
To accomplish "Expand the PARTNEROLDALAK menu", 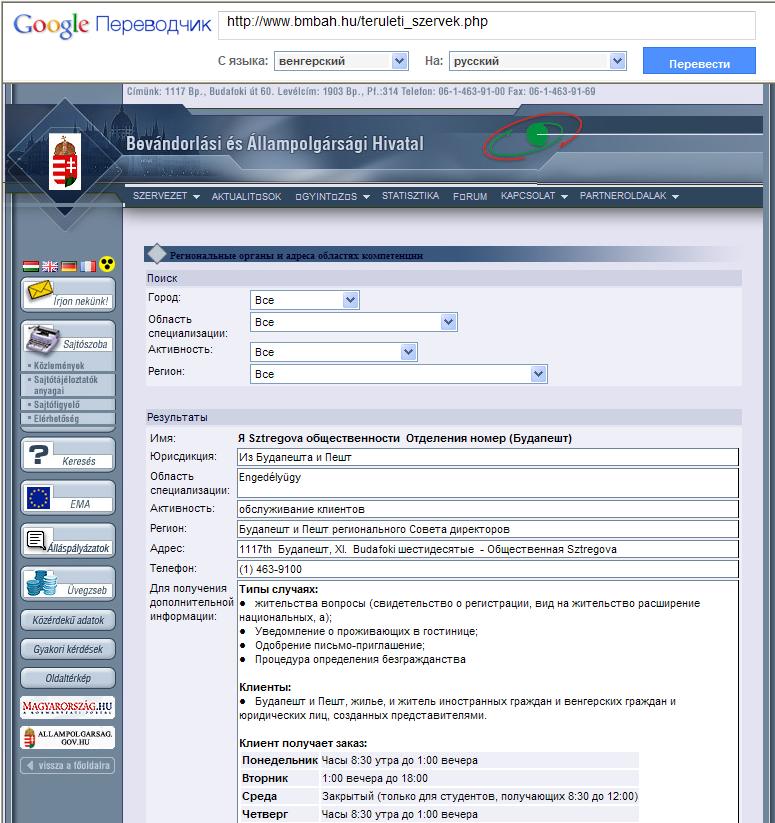I will pos(629,196).
